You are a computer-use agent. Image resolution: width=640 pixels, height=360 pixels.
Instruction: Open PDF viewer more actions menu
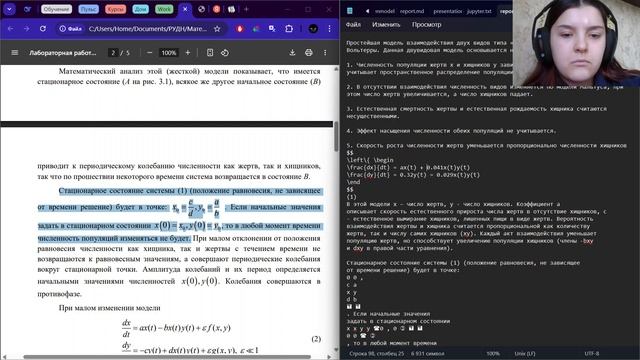(x=325, y=53)
